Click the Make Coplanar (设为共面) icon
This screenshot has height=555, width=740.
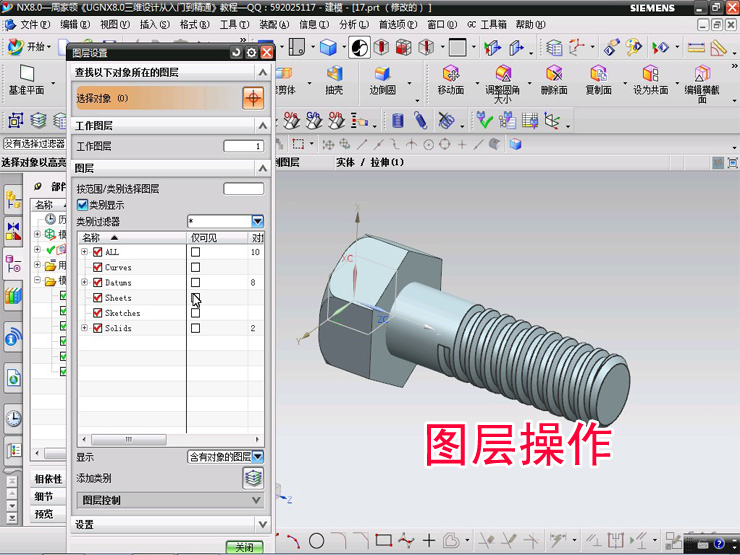click(650, 75)
